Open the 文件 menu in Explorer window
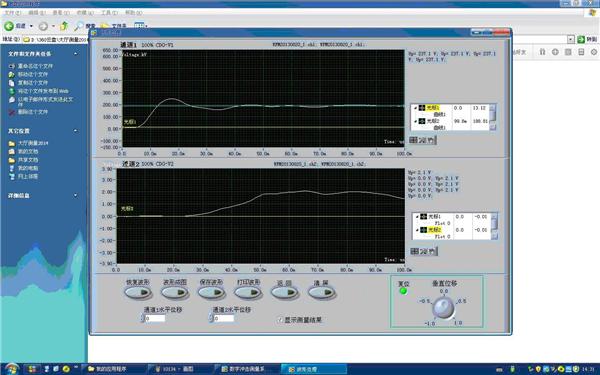This screenshot has height=375, width=600. click(x=13, y=13)
